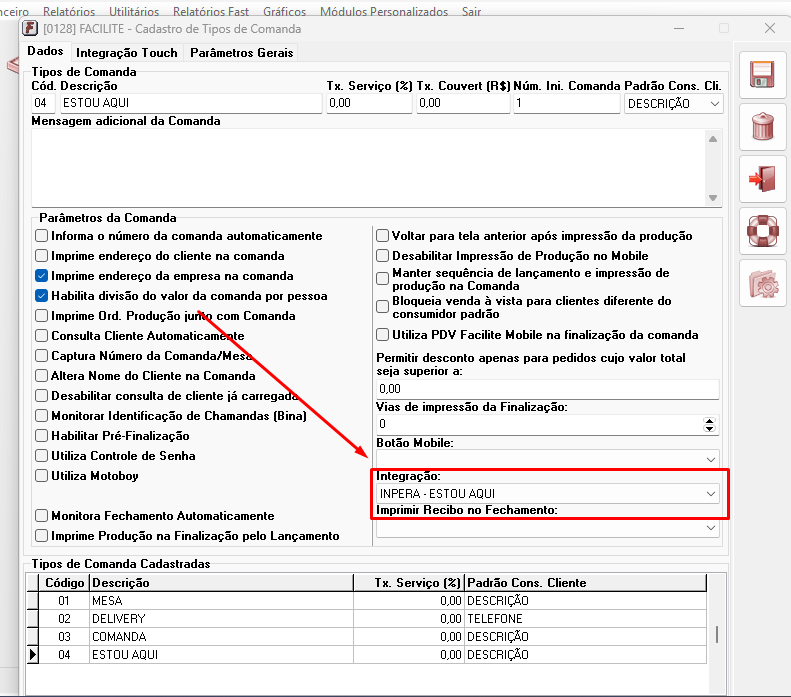
Task: Open Padrão Cons. Cli. DESCRIÇÃO dropdown
Action: pyautogui.click(x=714, y=104)
